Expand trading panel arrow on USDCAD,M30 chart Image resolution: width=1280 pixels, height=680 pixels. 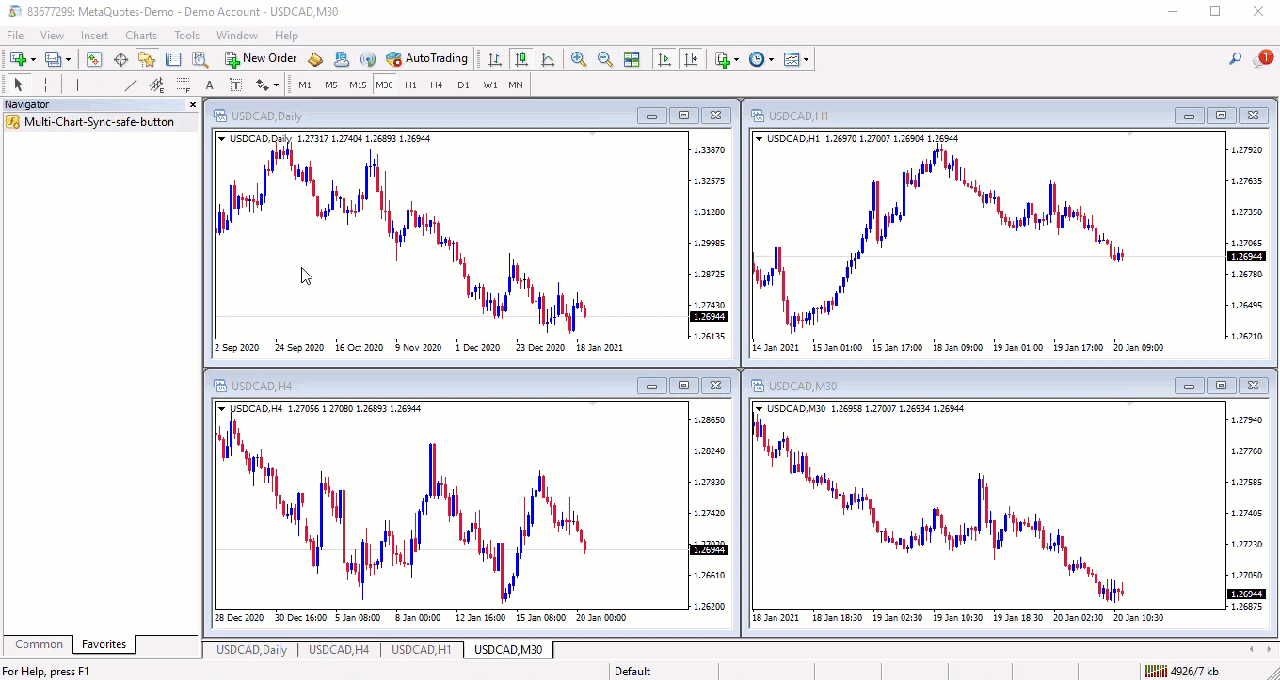759,409
